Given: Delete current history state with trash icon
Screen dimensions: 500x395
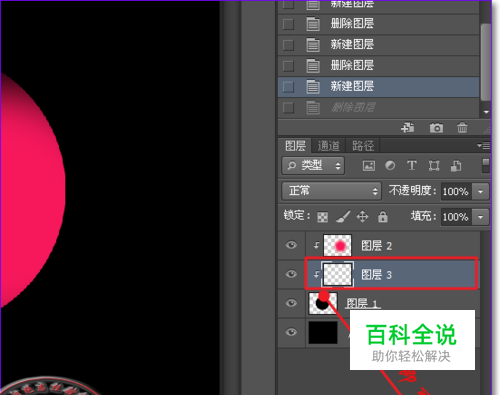Looking at the screenshot, I should click(462, 128).
